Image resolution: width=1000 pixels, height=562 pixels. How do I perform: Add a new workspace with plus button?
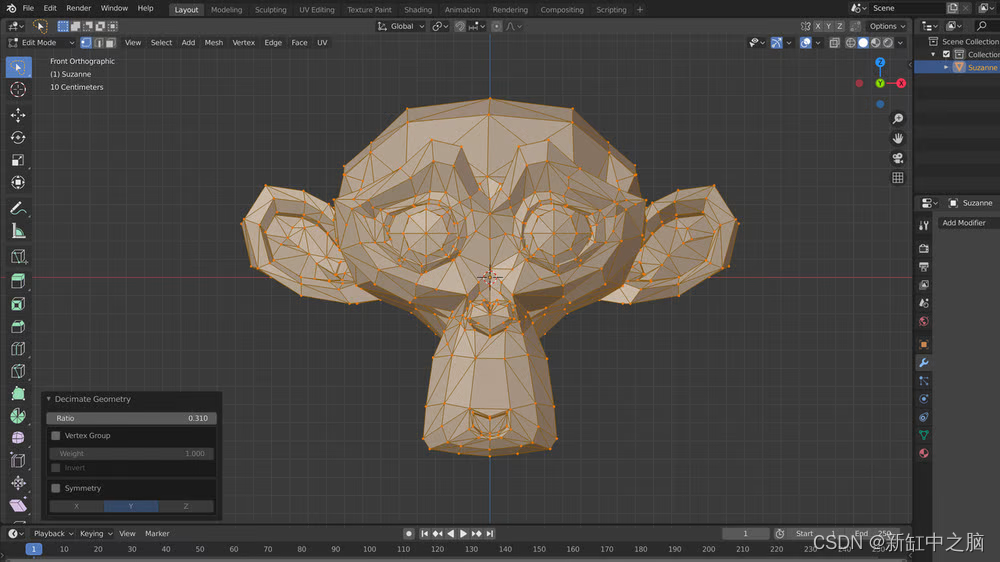tap(640, 10)
